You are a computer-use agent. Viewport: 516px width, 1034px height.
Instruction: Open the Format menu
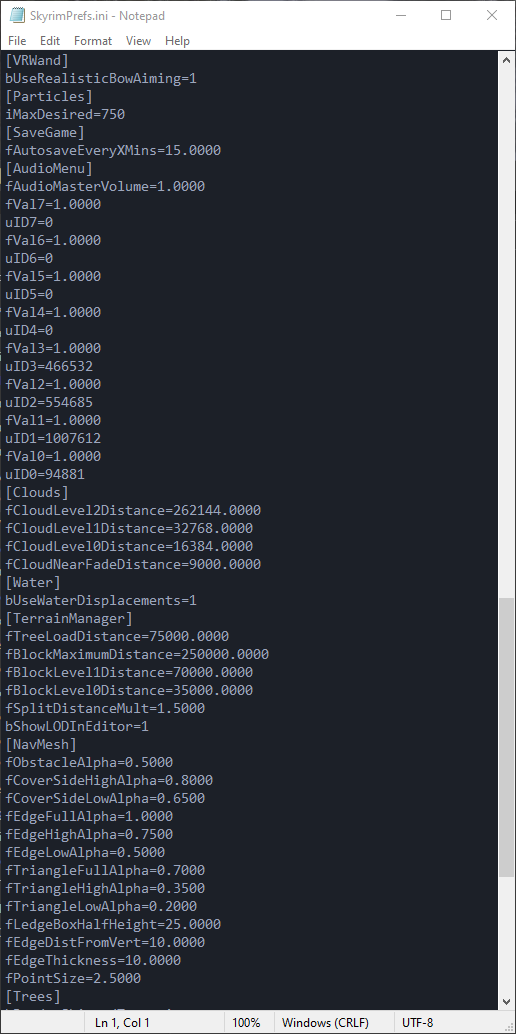93,41
